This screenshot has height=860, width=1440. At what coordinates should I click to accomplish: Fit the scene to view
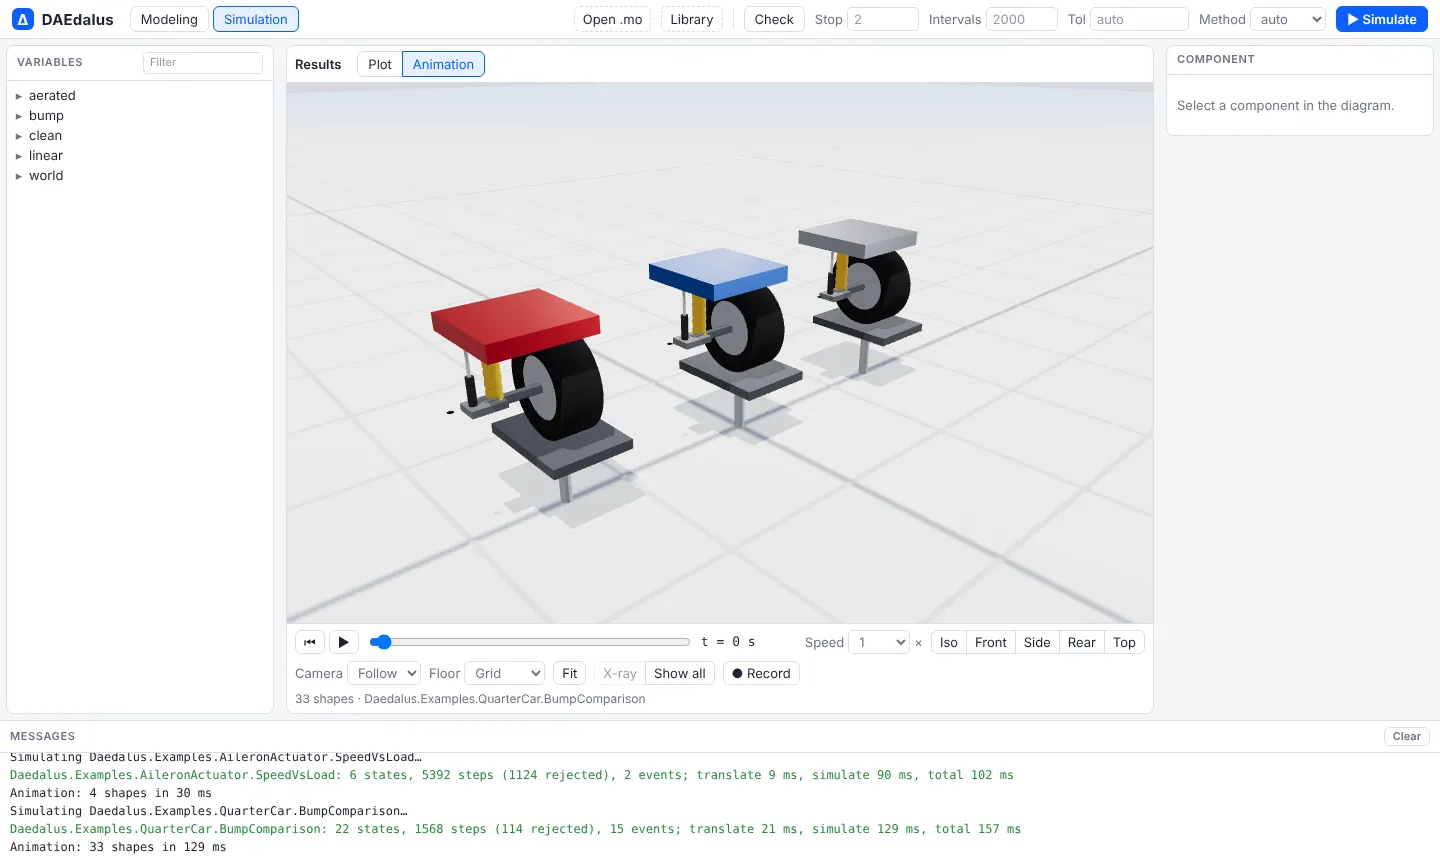[570, 673]
